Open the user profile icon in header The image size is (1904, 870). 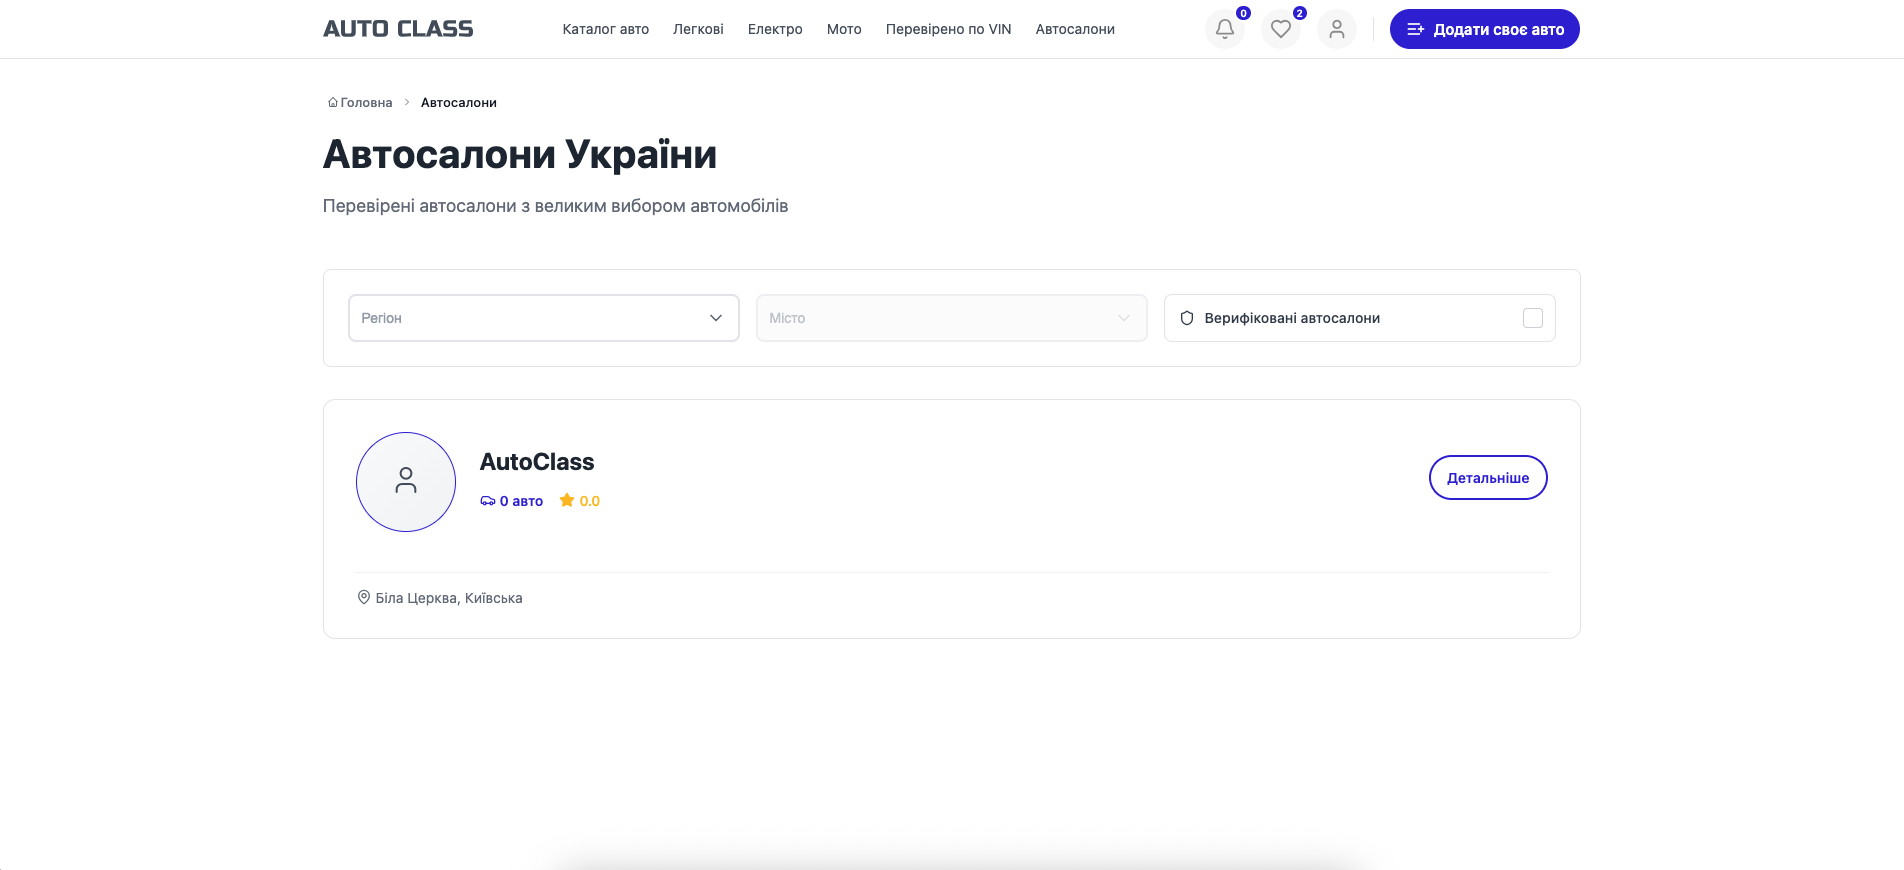tap(1336, 29)
